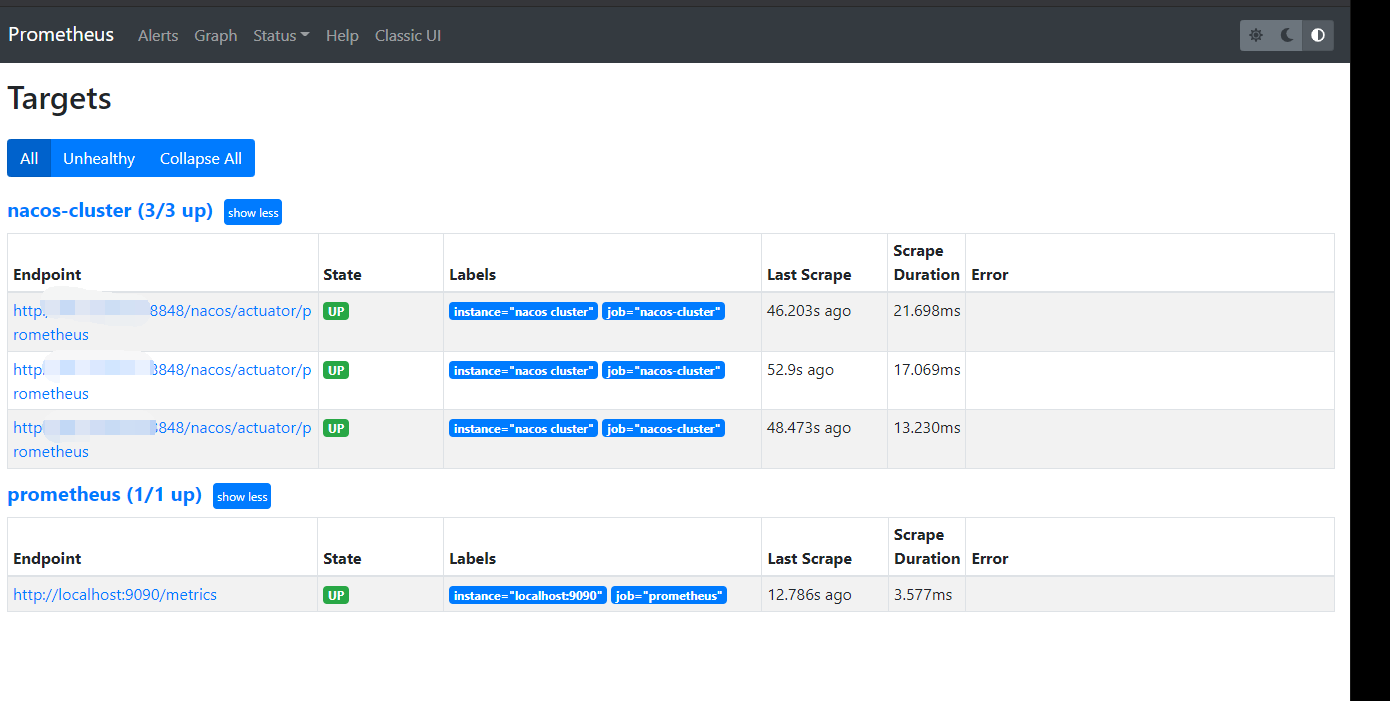The height and width of the screenshot is (701, 1390).
Task: Click the first nacos actuator endpoint link
Action: pyautogui.click(x=160, y=322)
